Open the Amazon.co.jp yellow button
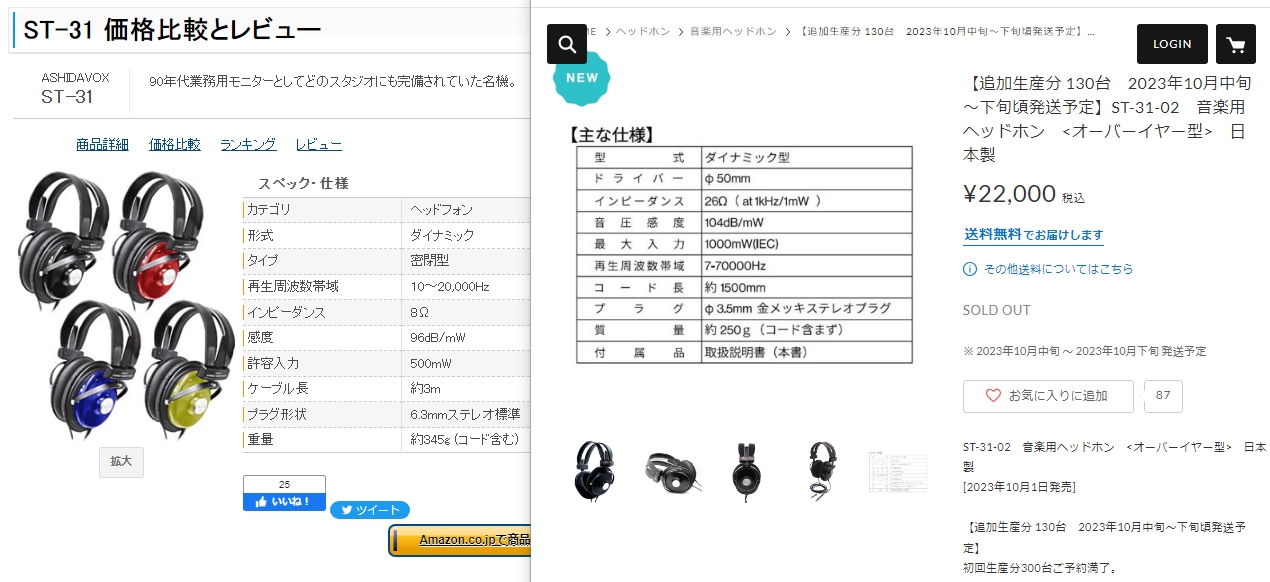1270x582 pixels. pyautogui.click(x=460, y=540)
